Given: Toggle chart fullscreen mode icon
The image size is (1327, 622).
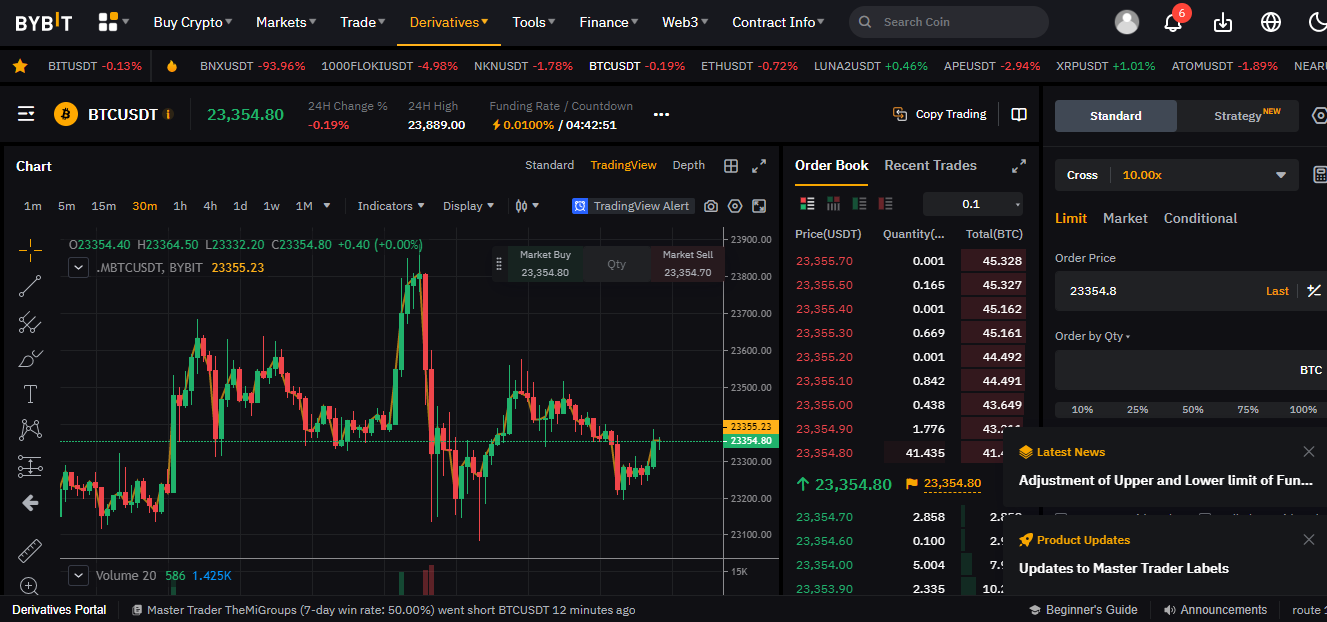Looking at the screenshot, I should click(x=759, y=206).
